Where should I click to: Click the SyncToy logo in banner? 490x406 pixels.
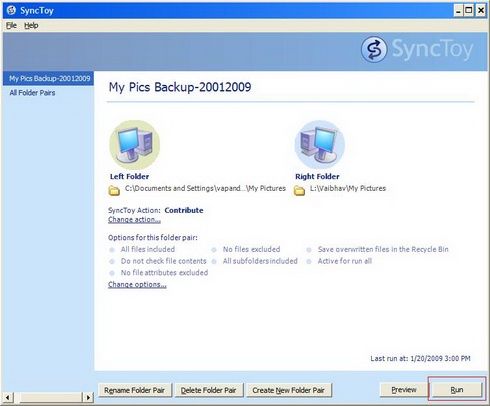pyautogui.click(x=417, y=50)
